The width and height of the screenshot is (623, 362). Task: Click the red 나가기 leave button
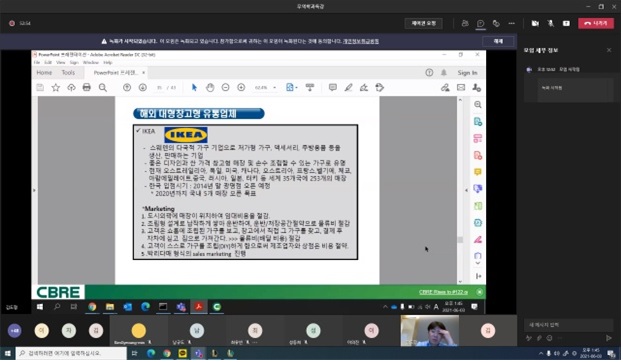(596, 23)
